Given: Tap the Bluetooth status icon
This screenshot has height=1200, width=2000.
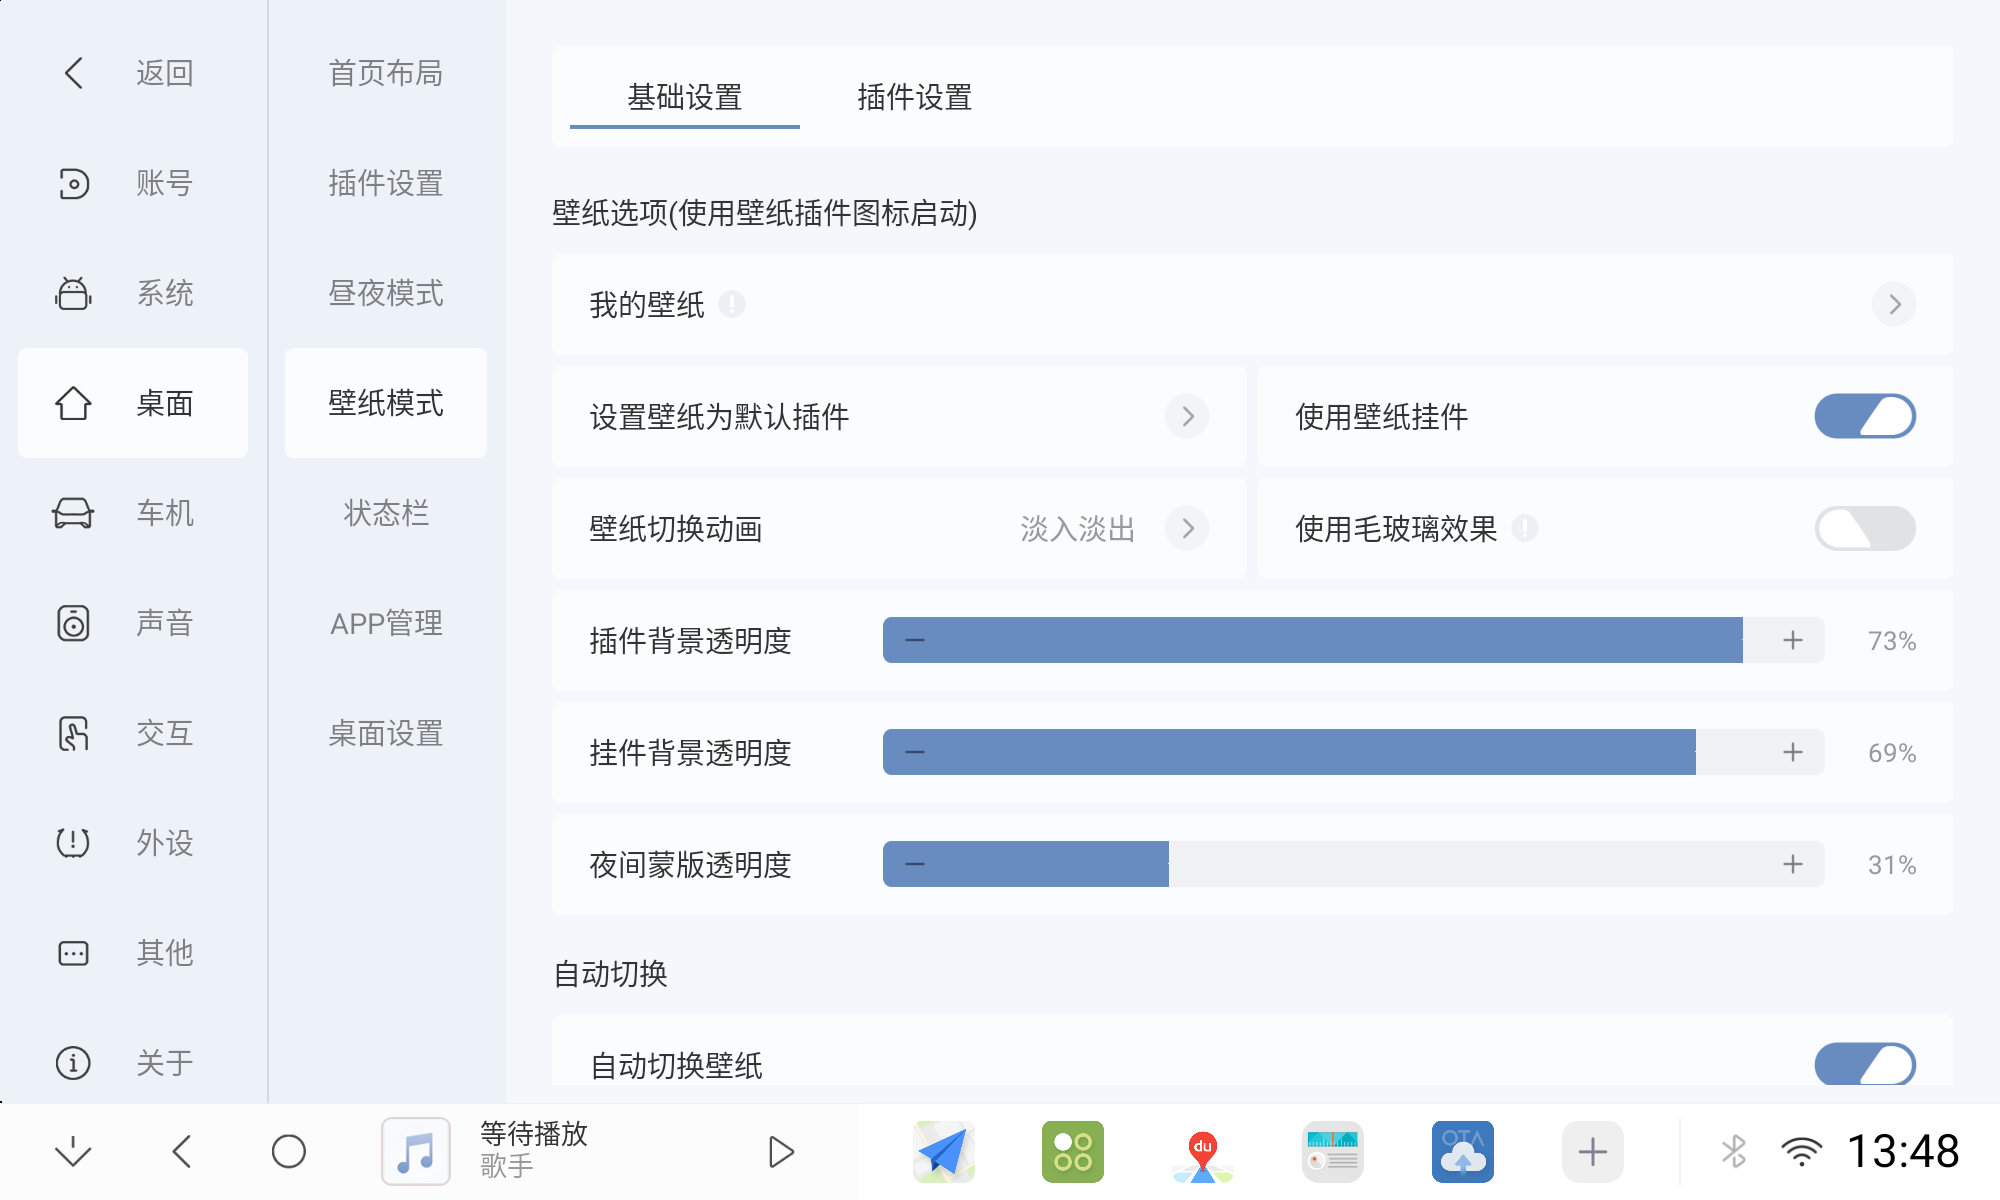Looking at the screenshot, I should pos(1733,1151).
